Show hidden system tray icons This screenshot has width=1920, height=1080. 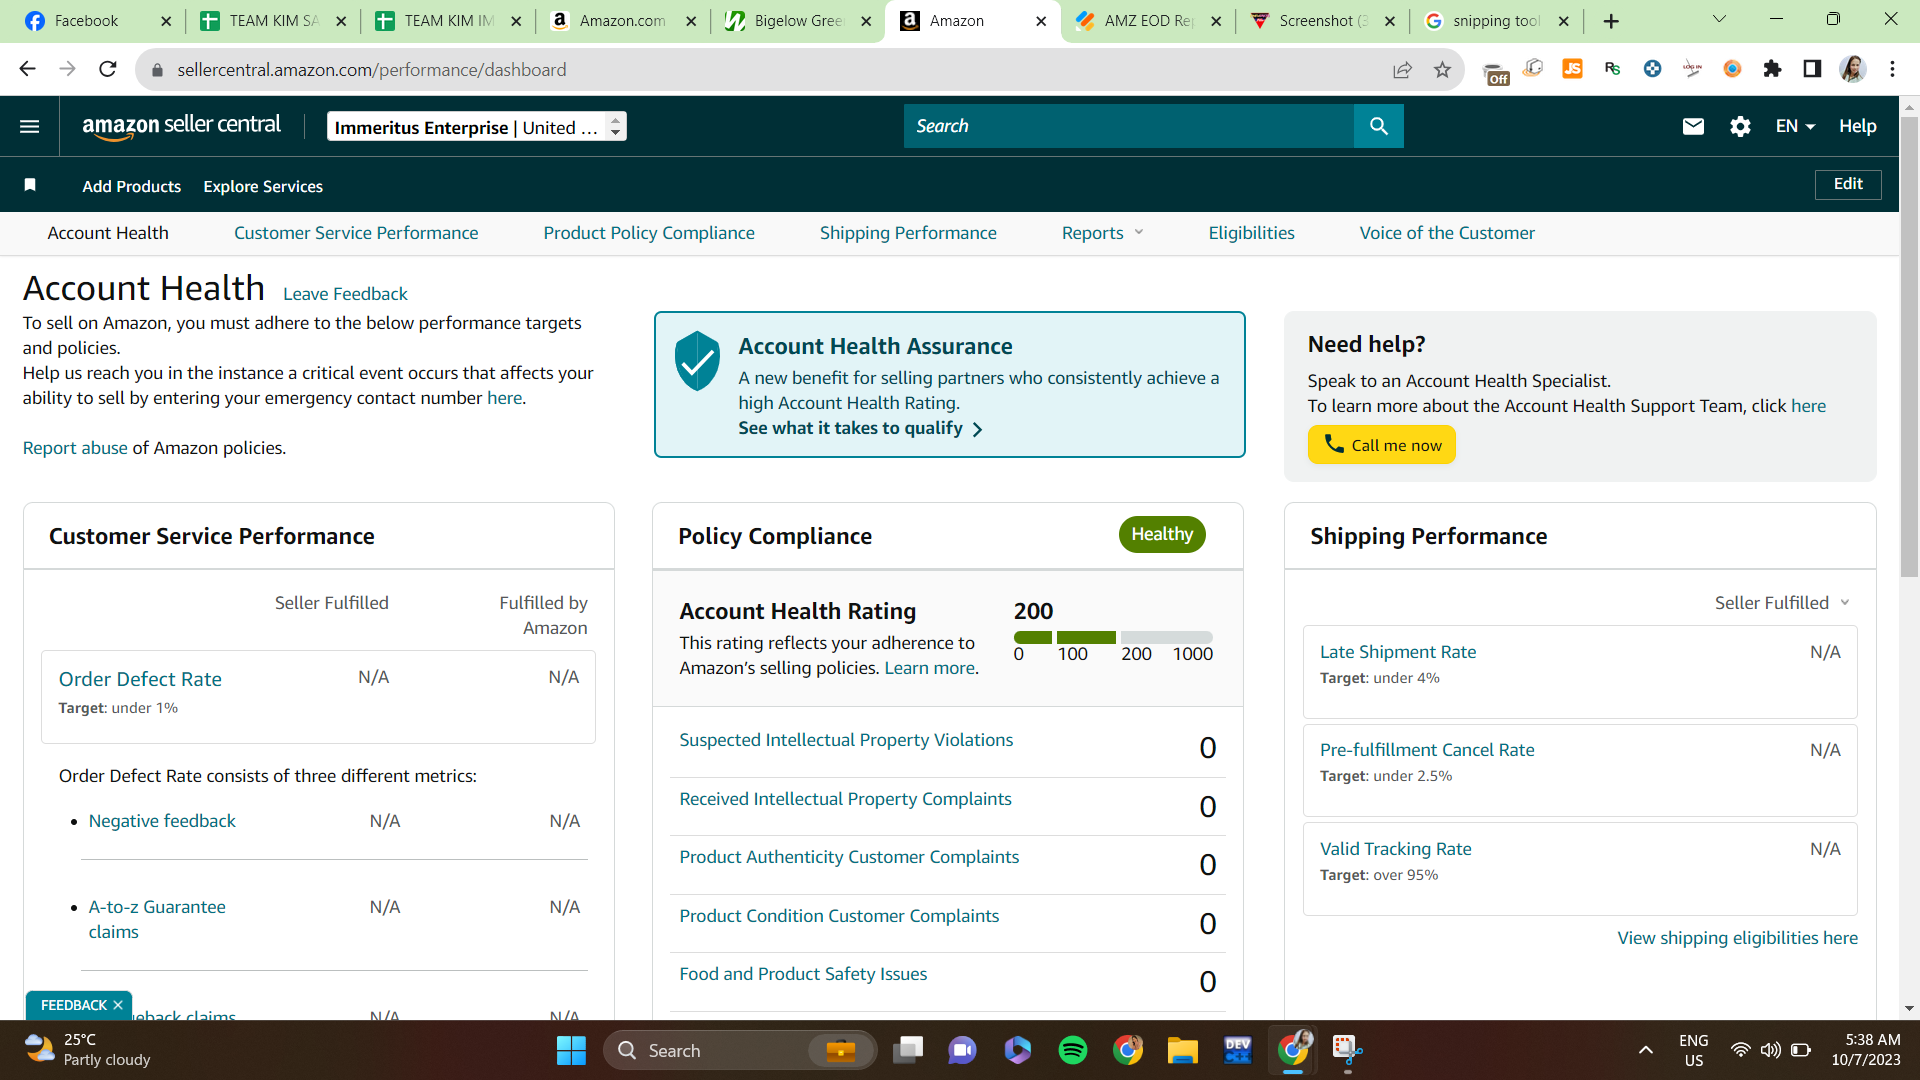tap(1645, 1050)
